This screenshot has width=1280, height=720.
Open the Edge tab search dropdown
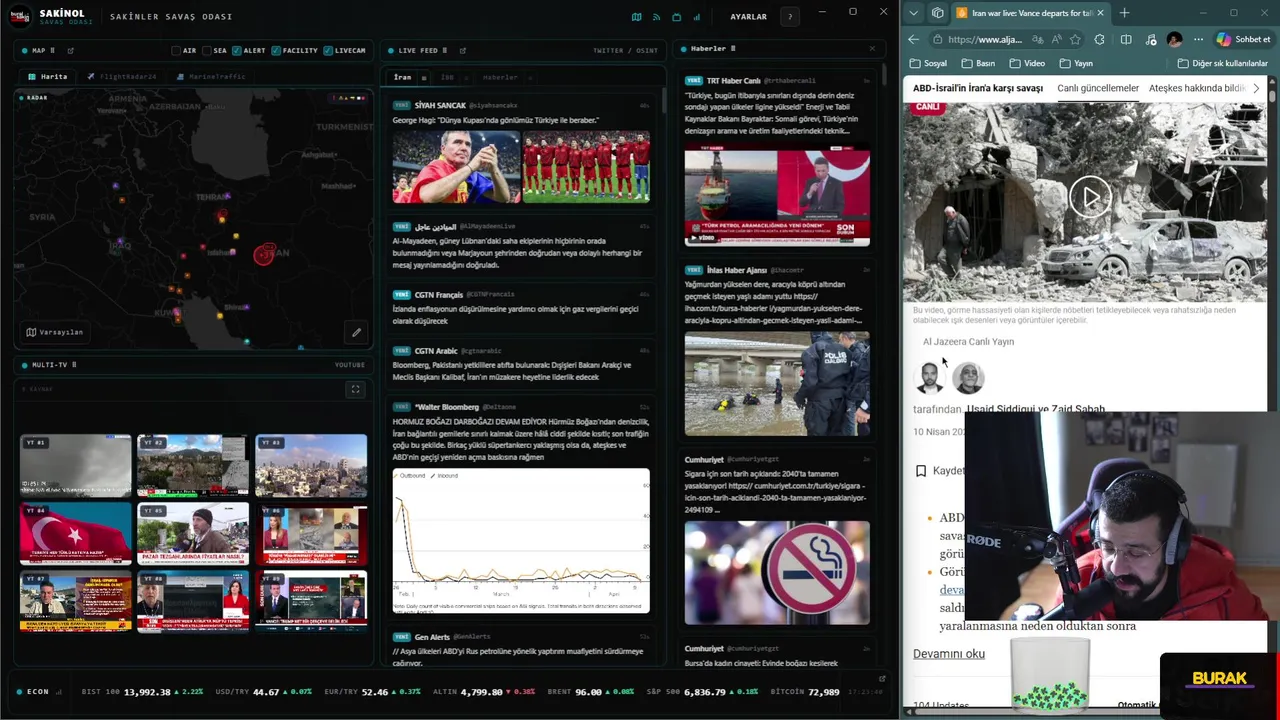(913, 13)
